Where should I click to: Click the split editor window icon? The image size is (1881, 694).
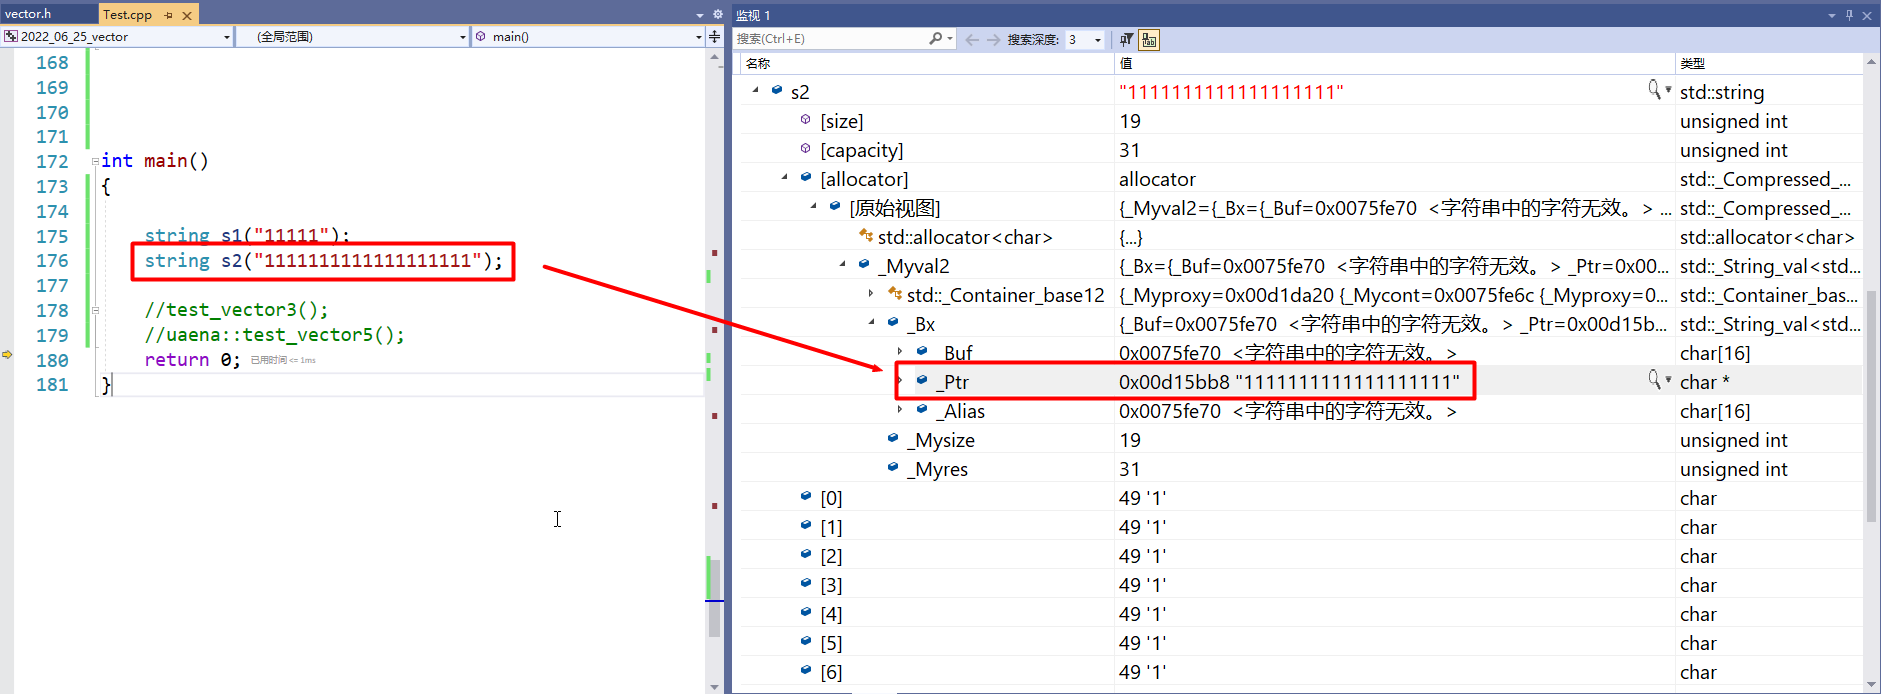tap(714, 37)
